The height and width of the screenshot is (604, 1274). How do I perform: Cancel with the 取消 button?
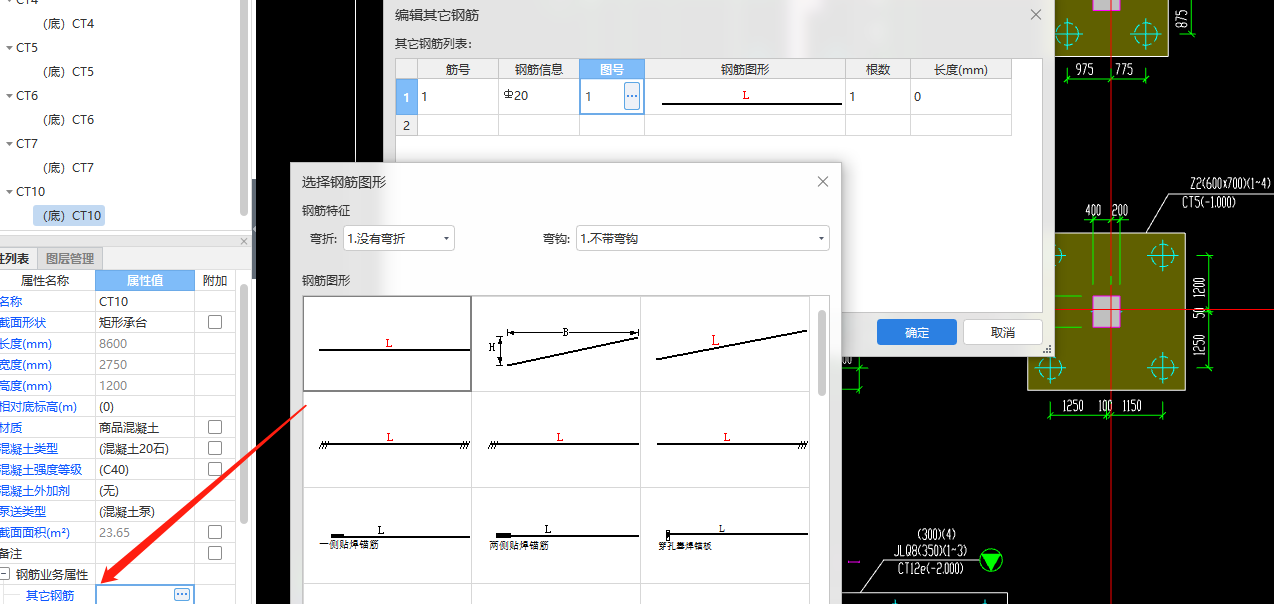(x=1003, y=333)
